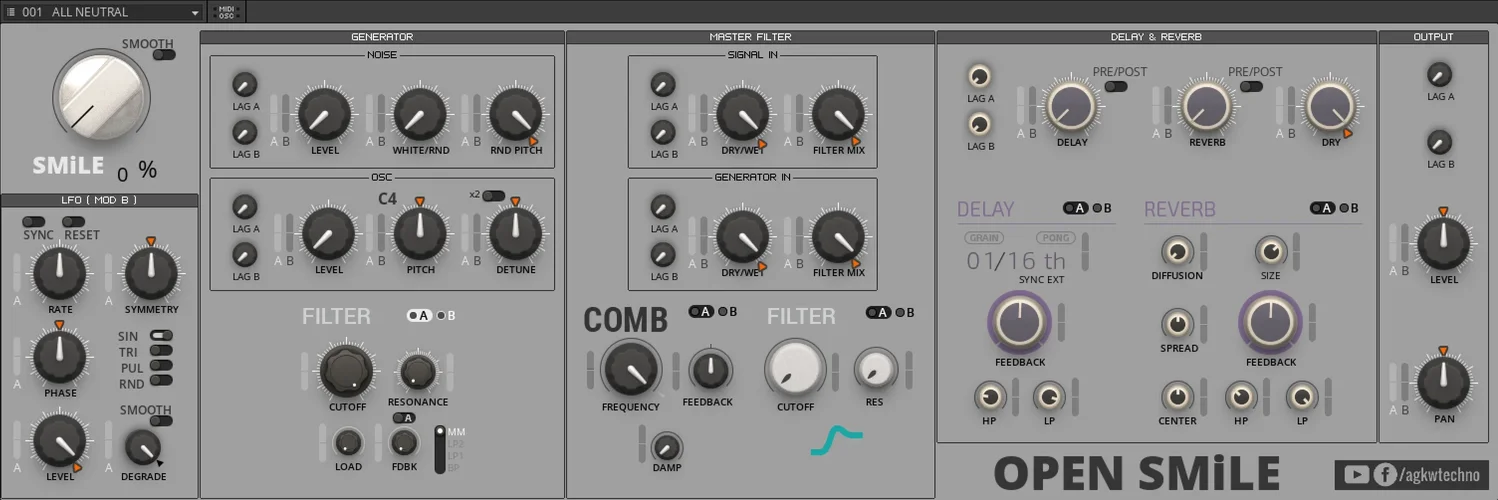Click the REVERB amount knob
This screenshot has height=500, width=1498.
[1207, 106]
